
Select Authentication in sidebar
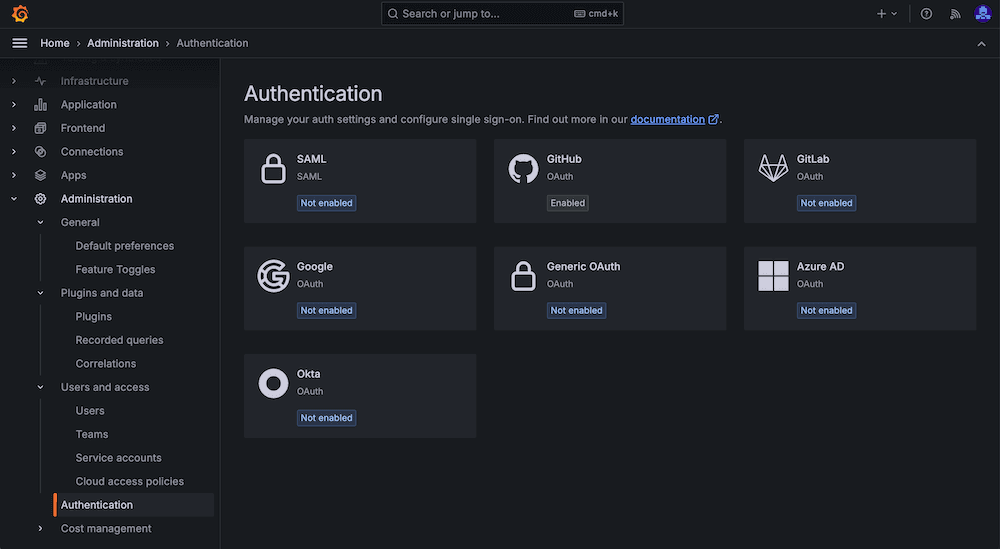(x=134, y=505)
